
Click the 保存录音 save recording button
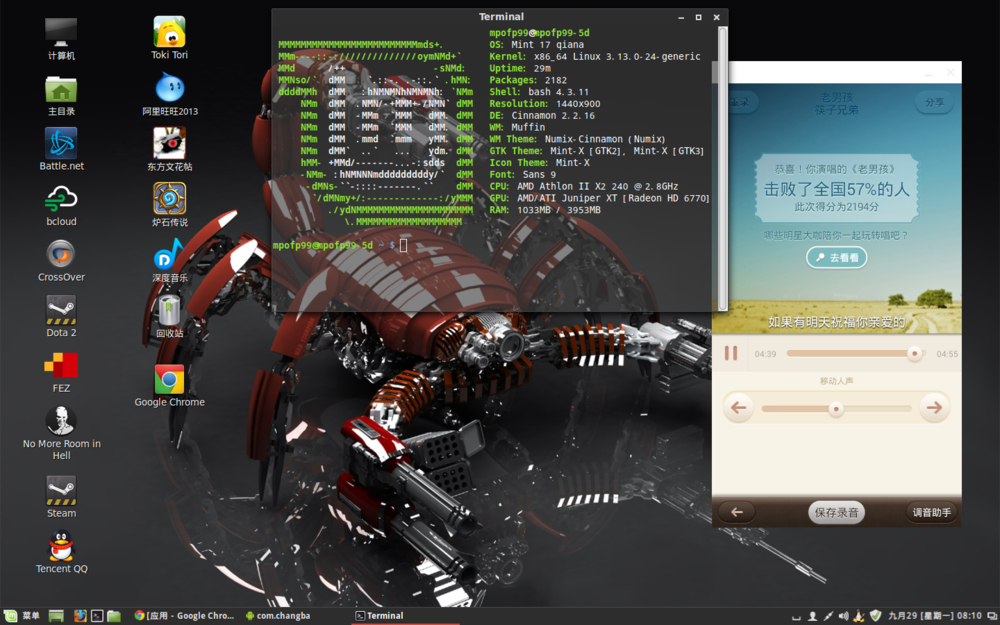[836, 512]
